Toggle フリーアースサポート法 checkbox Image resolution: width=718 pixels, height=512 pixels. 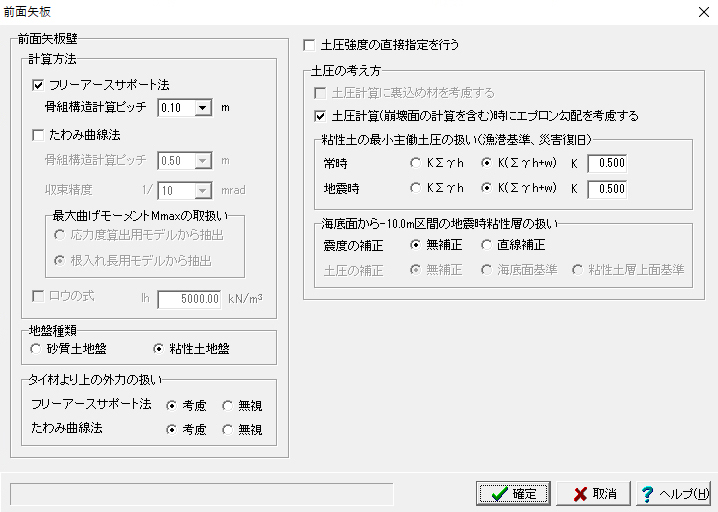point(38,85)
